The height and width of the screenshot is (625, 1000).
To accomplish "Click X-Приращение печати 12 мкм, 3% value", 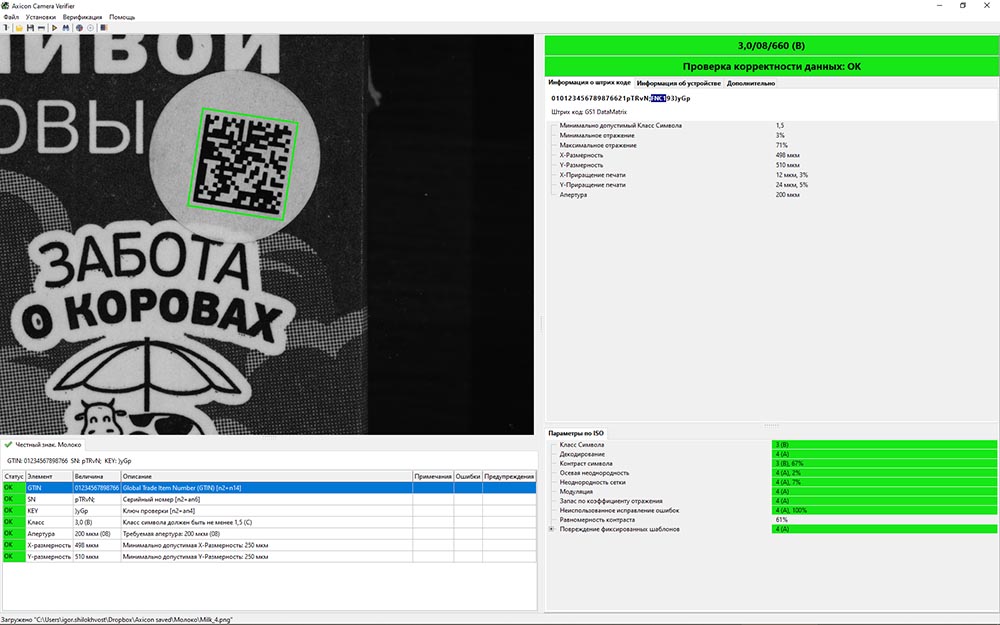I will click(792, 175).
